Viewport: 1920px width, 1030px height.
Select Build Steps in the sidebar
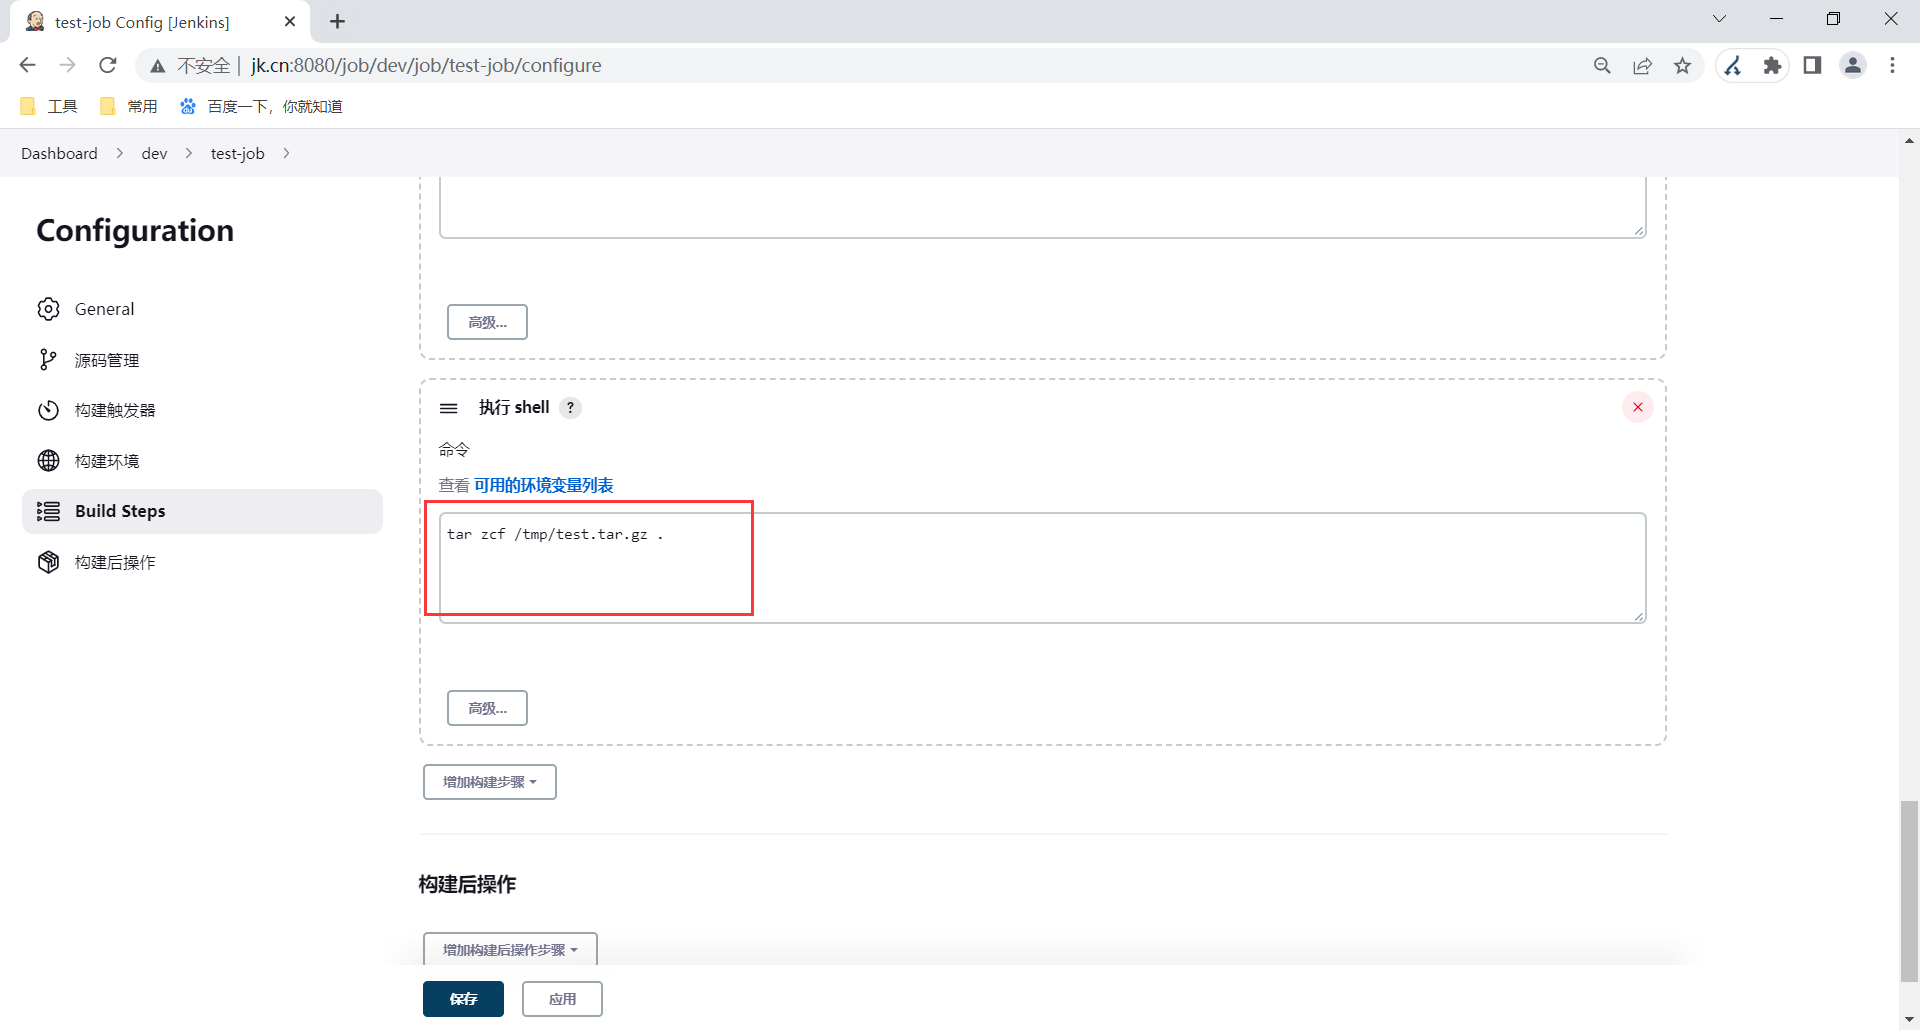click(202, 511)
